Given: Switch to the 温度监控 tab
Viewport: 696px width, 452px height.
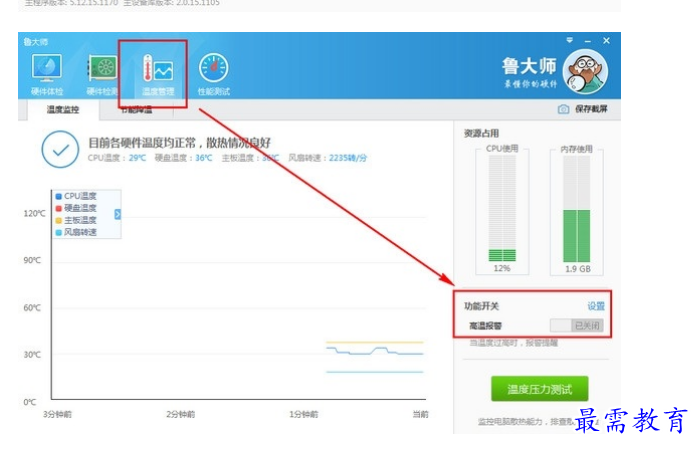Looking at the screenshot, I should click(63, 109).
